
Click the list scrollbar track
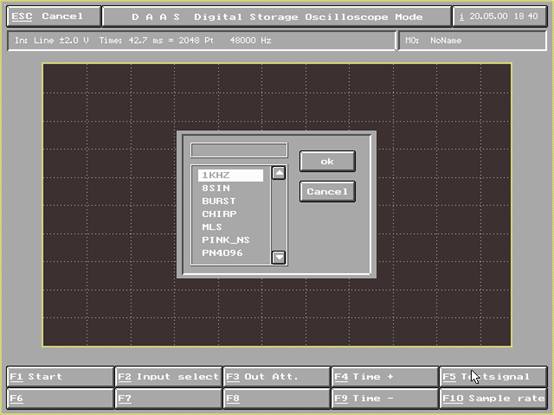tap(279, 215)
